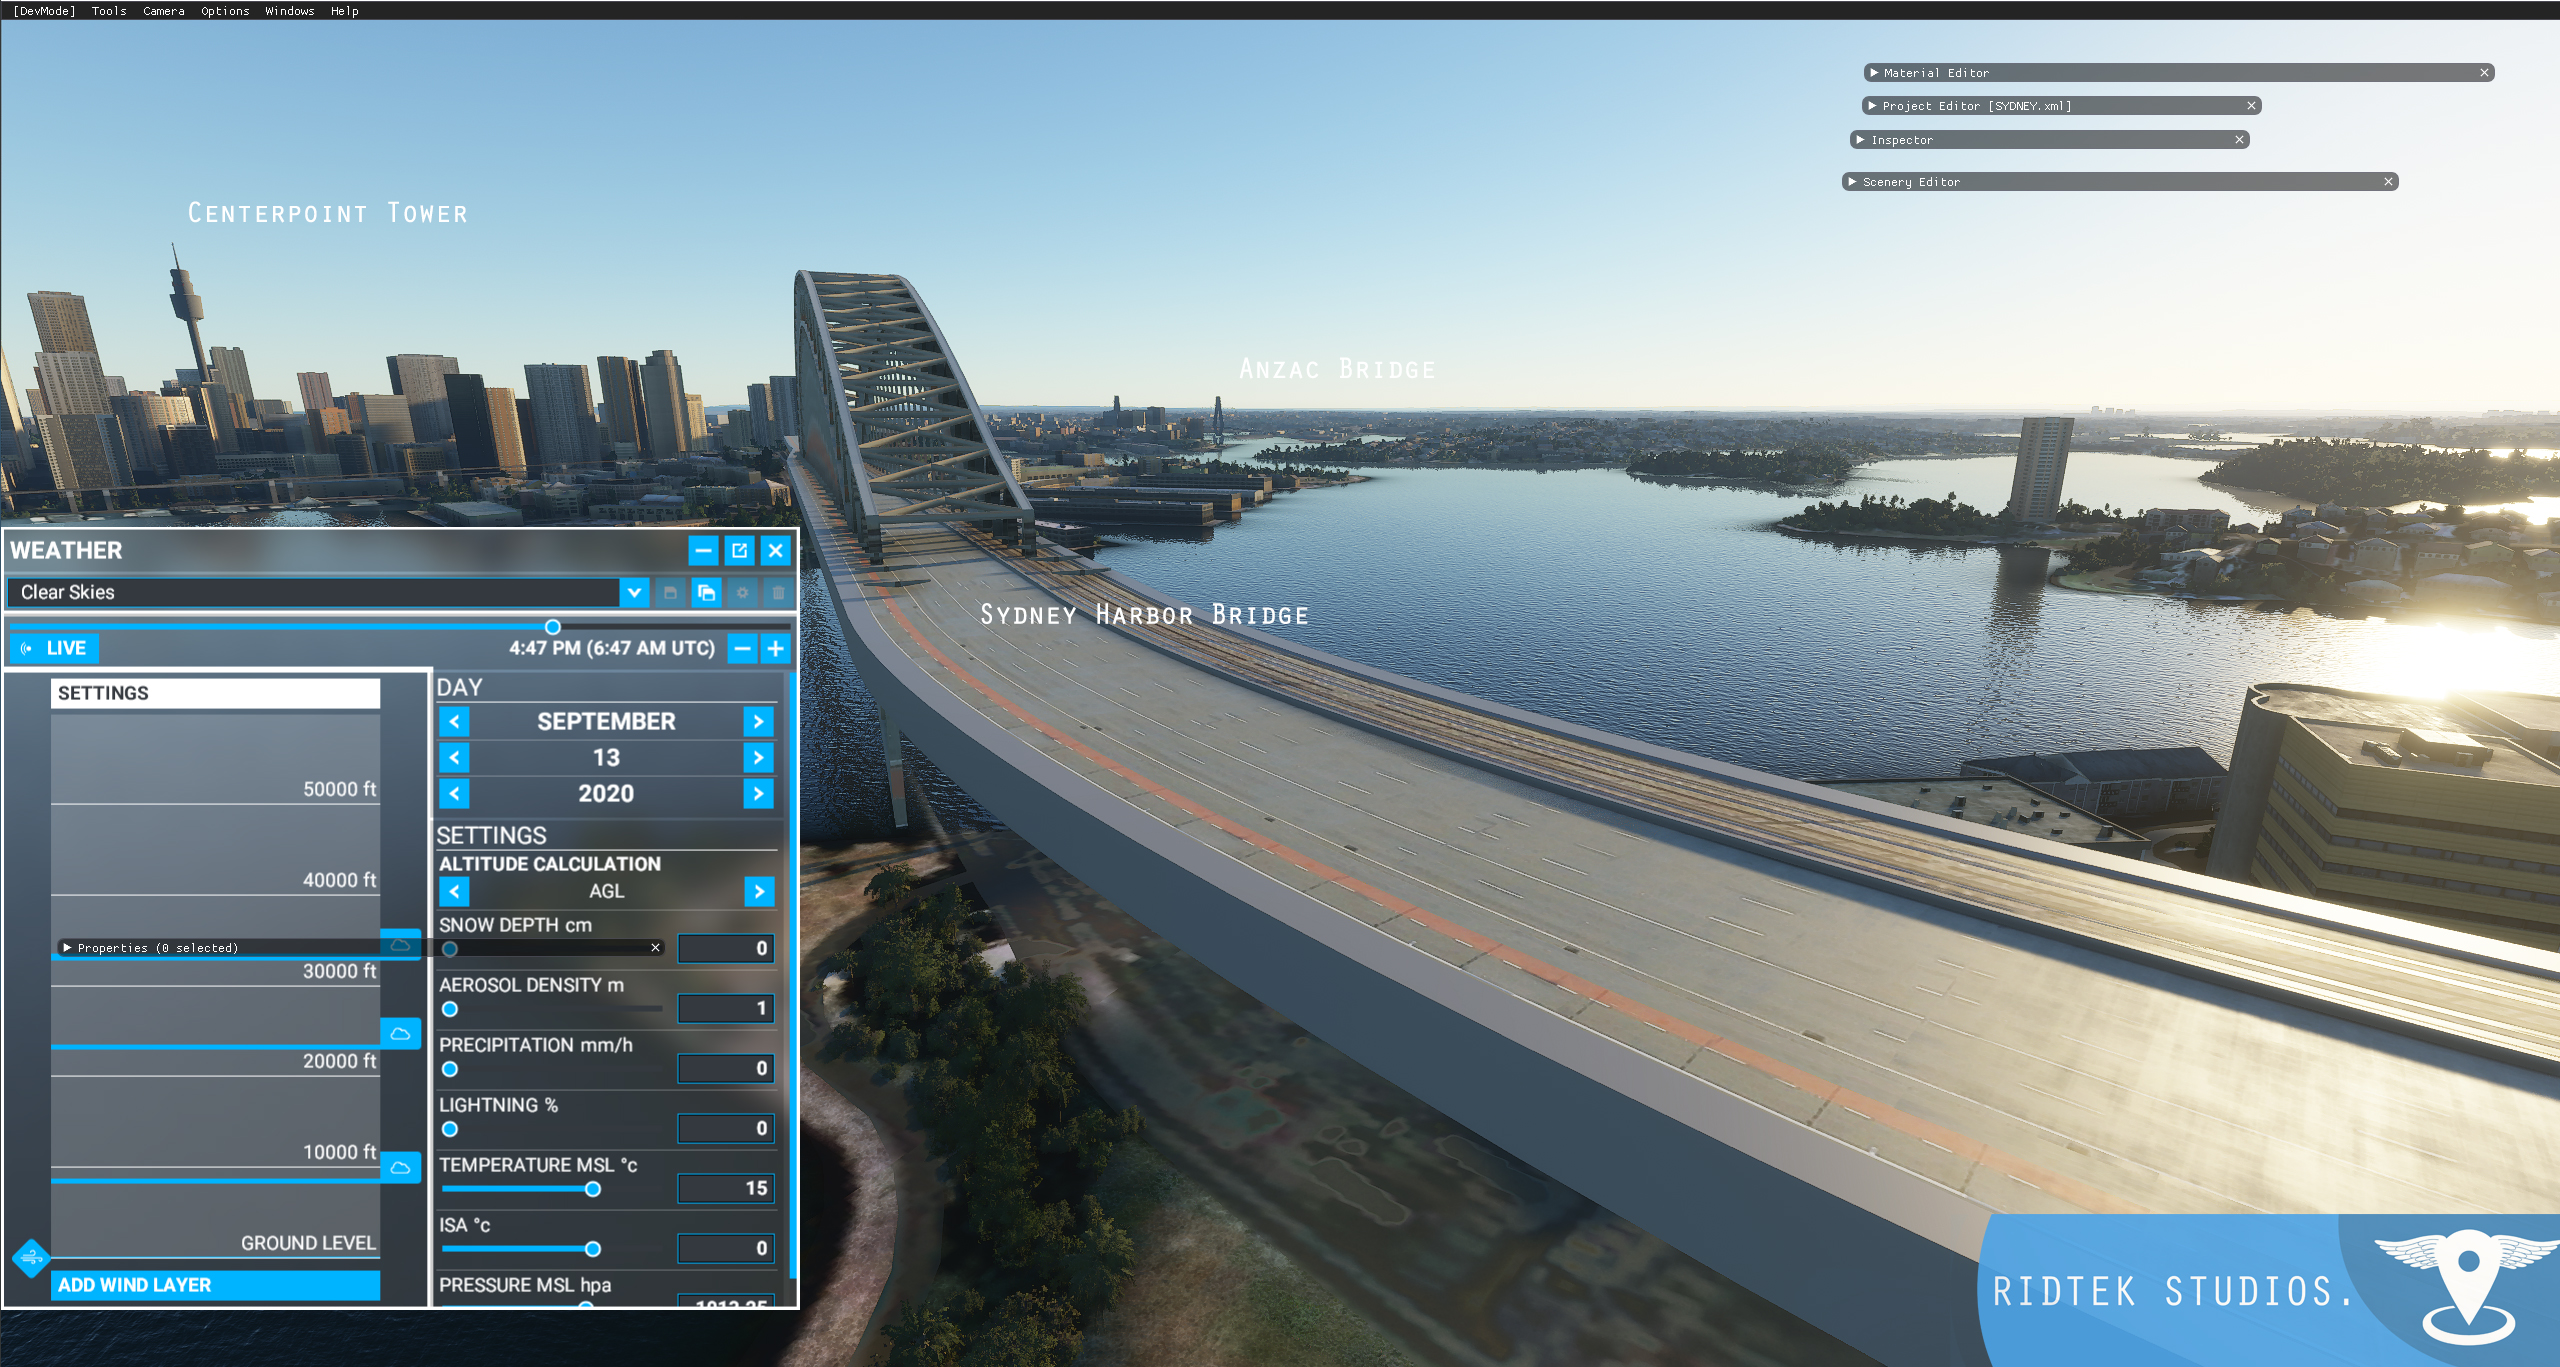Click the weather preset gear icon

[x=742, y=593]
